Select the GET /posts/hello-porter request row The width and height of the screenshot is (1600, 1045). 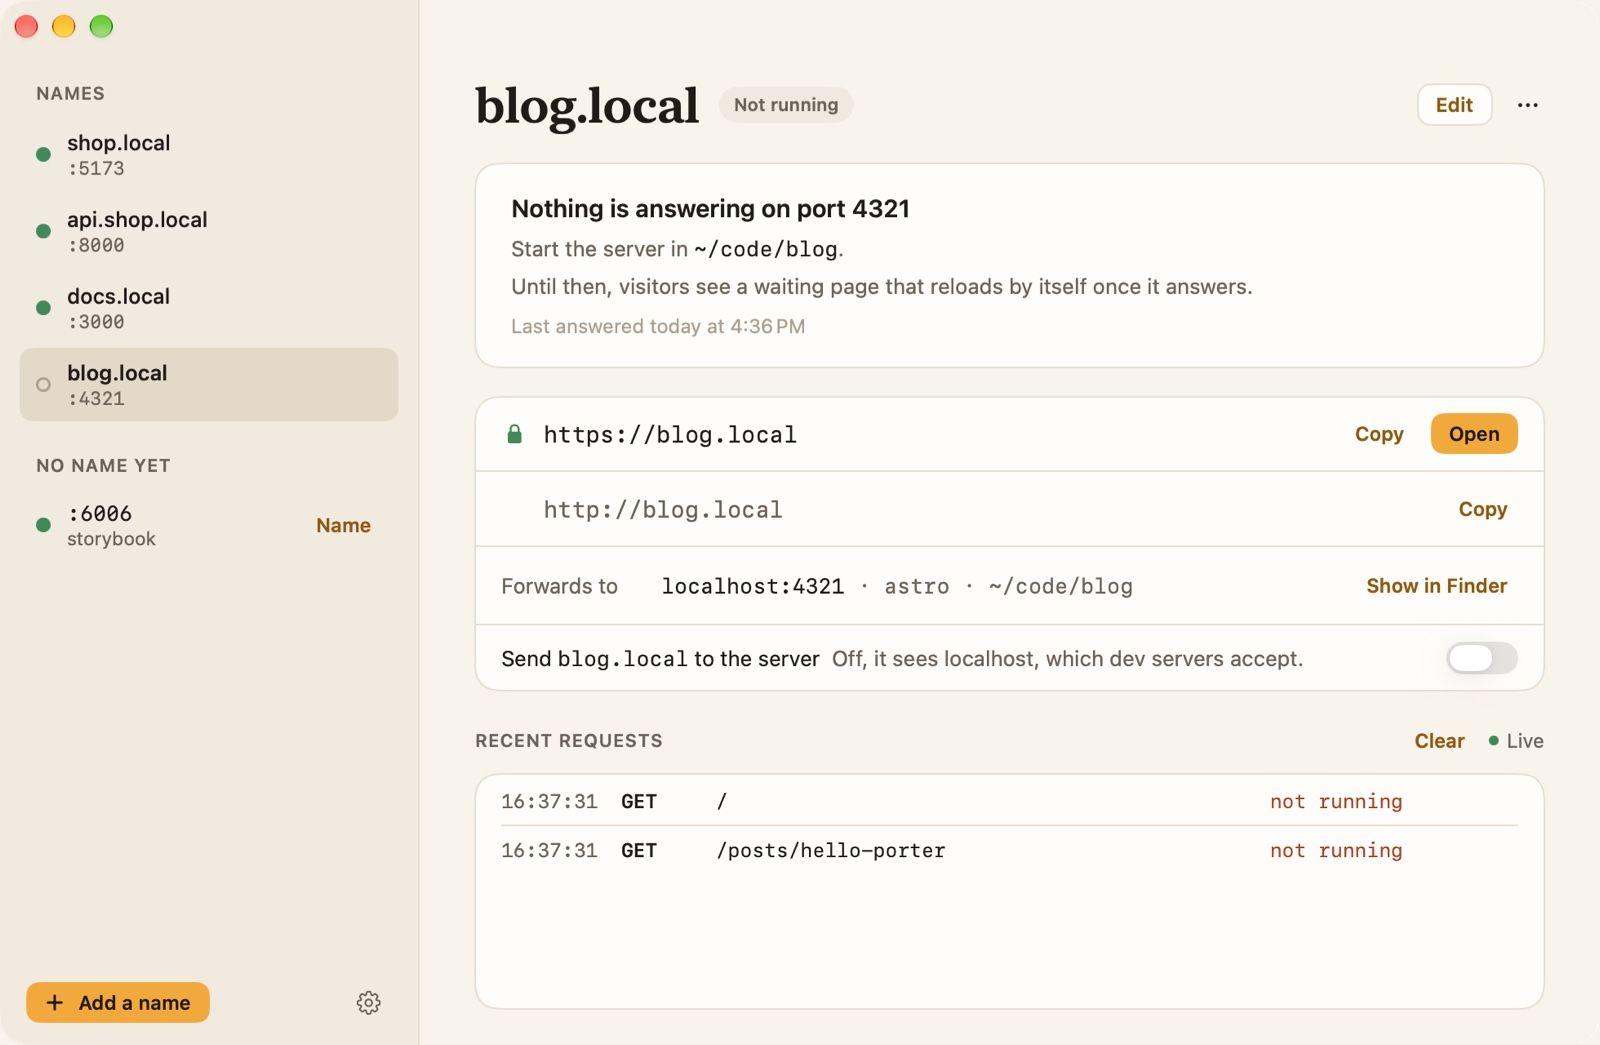tap(1010, 850)
